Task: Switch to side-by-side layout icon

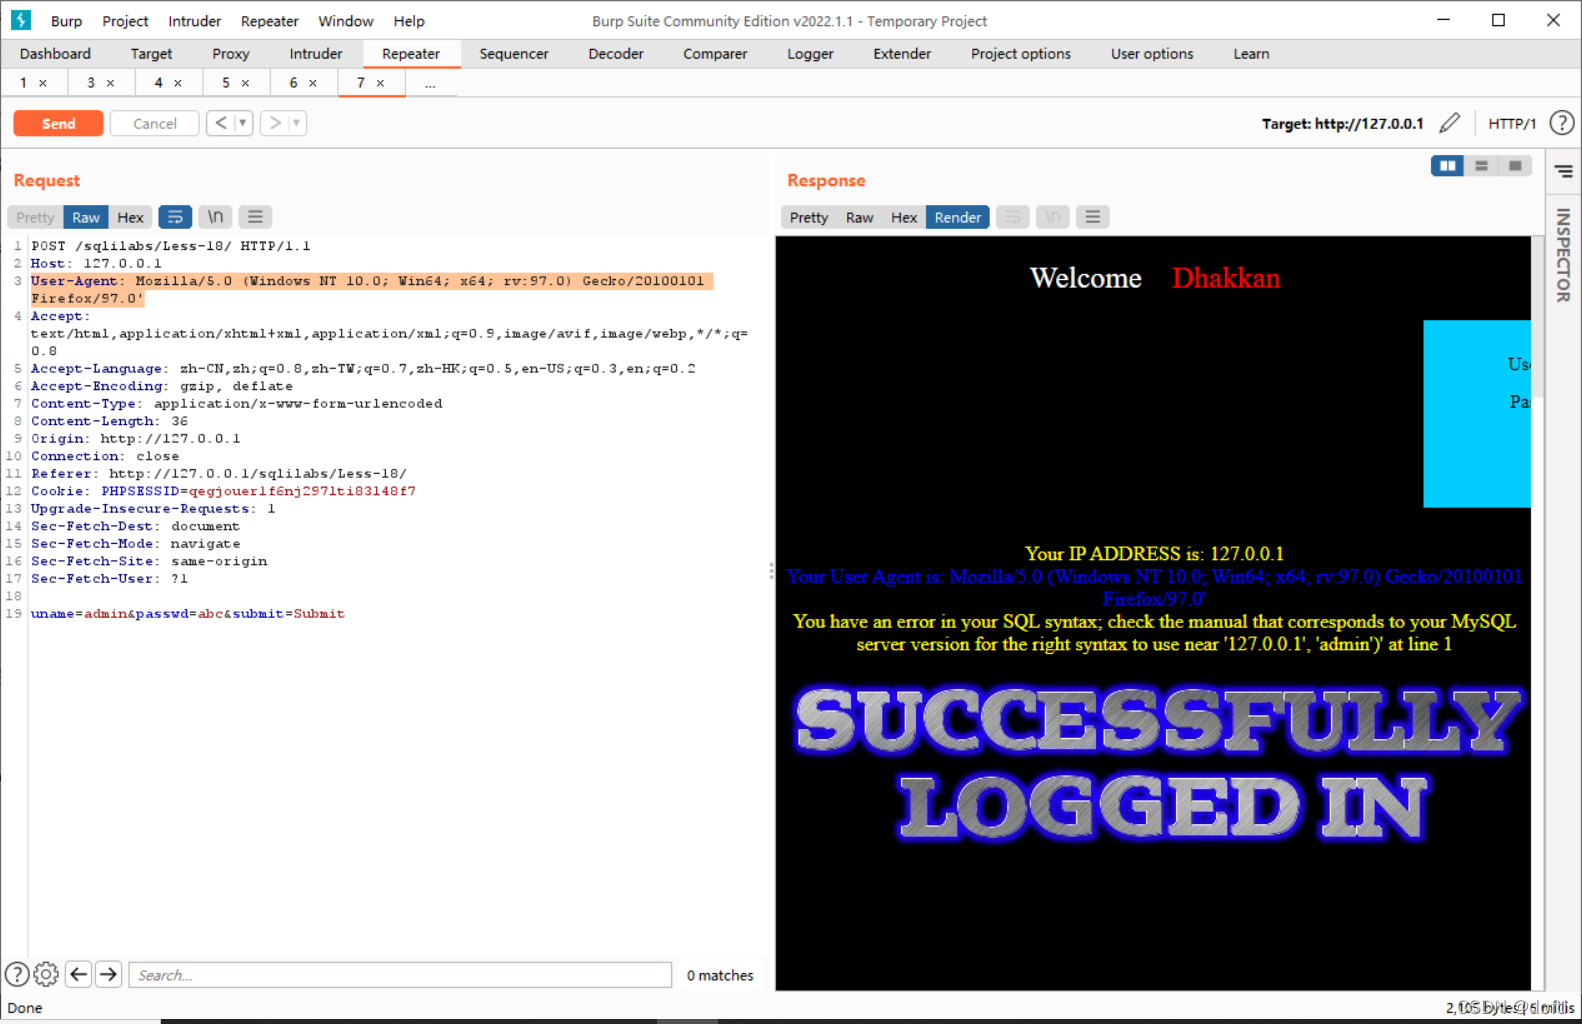Action: coord(1447,166)
